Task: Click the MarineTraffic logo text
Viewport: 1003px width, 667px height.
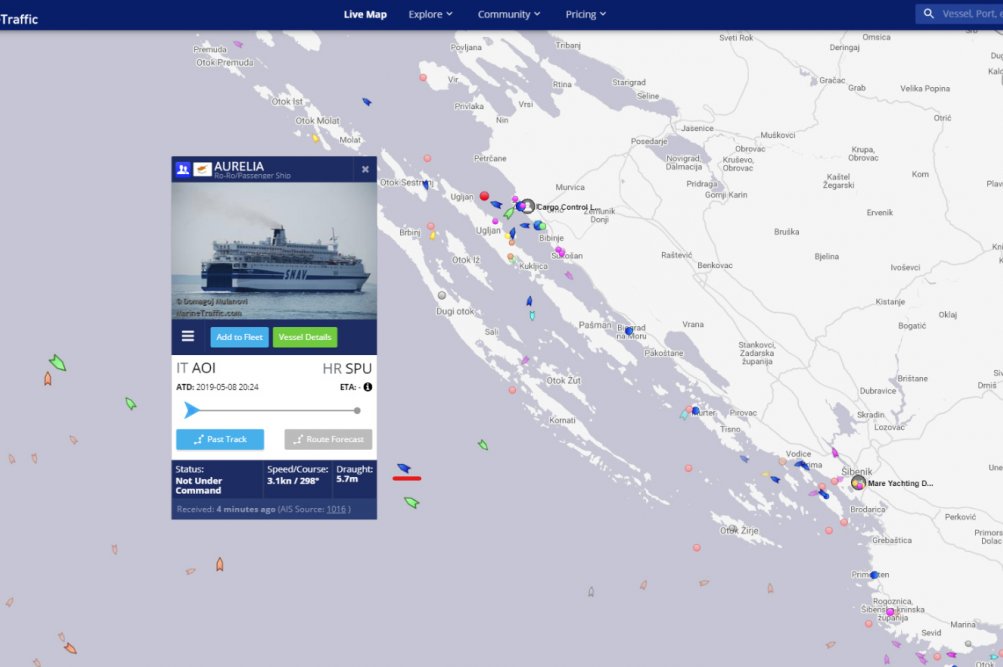Action: click(x=19, y=19)
